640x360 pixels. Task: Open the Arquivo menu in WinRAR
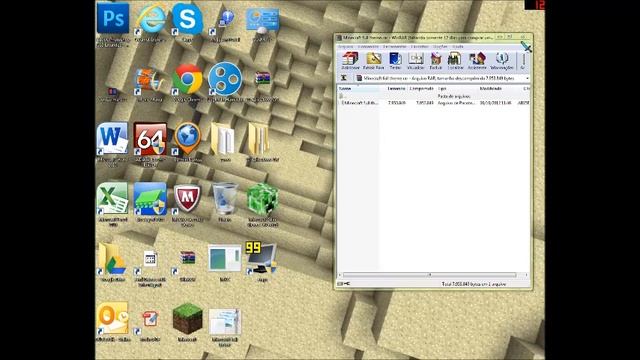(345, 47)
